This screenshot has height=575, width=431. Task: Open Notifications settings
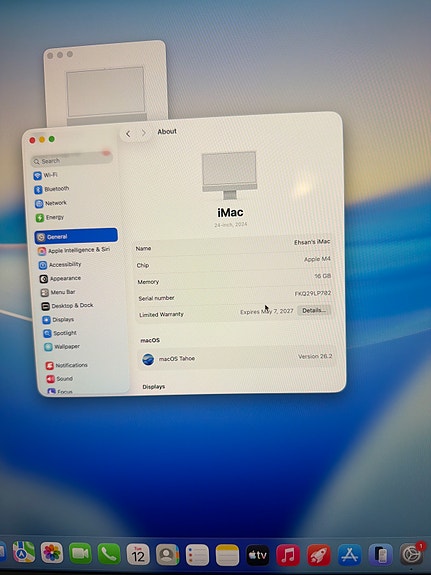coord(66,365)
